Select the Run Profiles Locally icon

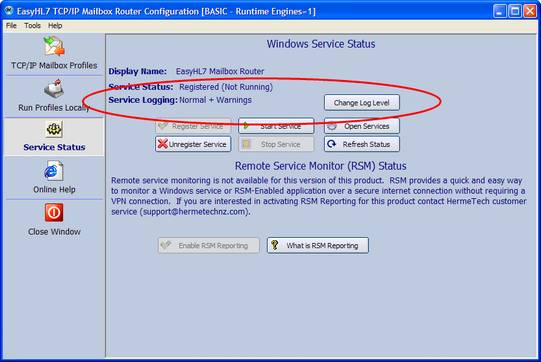(x=54, y=88)
